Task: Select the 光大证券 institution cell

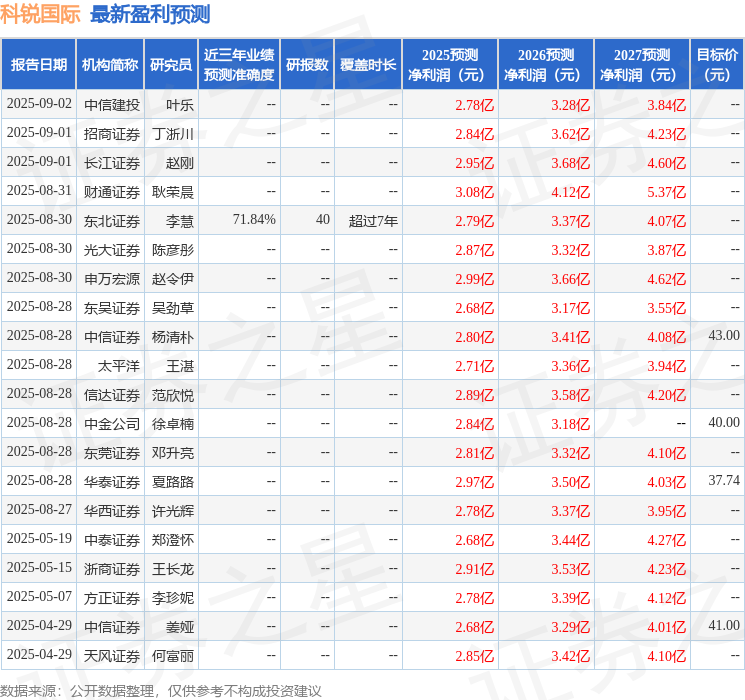Action: [112, 250]
